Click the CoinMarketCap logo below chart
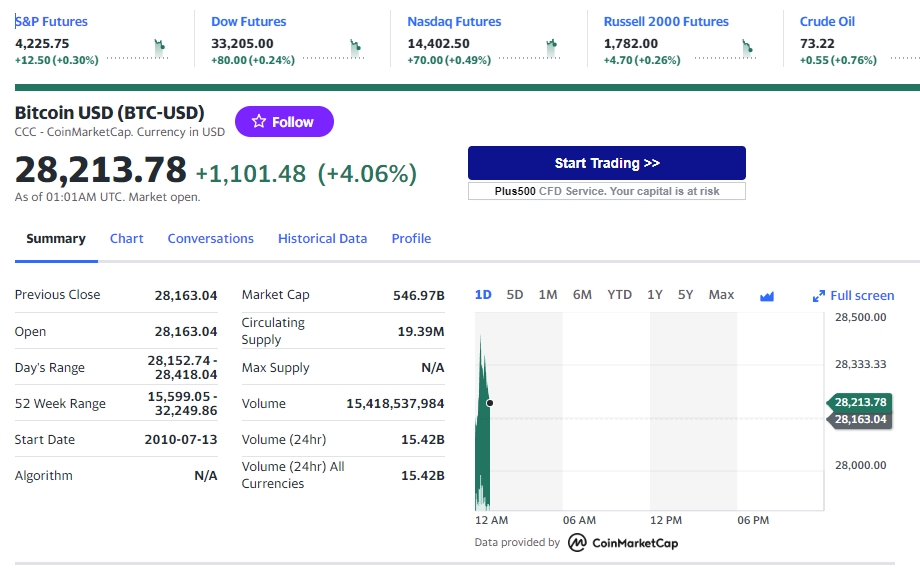The height and width of the screenshot is (569, 920). [x=623, y=543]
